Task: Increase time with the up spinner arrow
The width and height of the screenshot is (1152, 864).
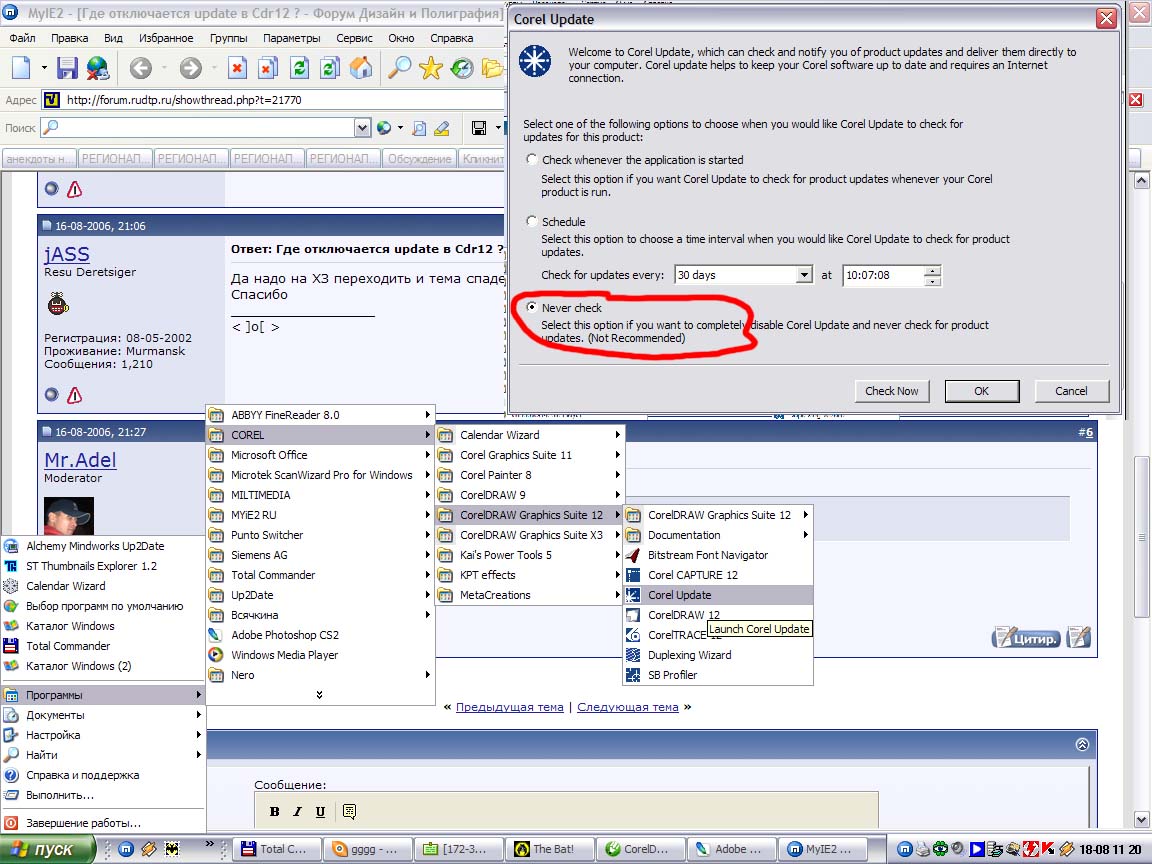Action: [x=932, y=270]
